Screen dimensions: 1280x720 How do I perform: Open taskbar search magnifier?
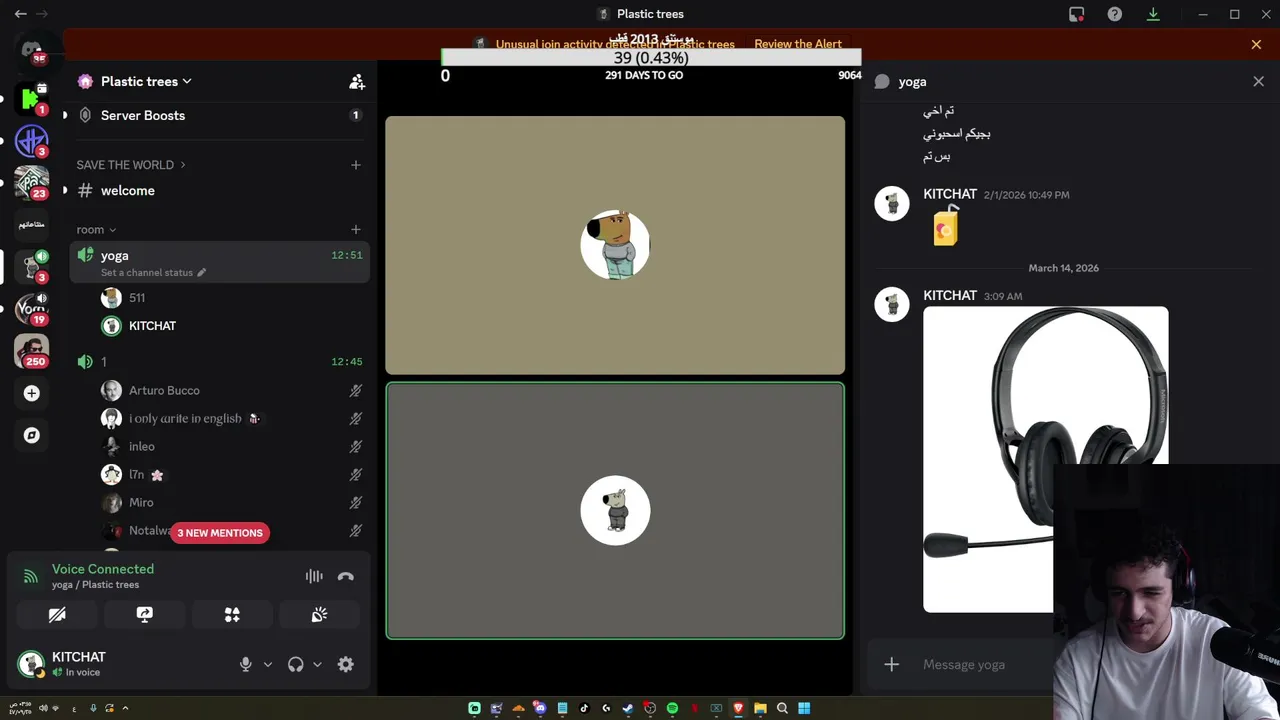click(x=782, y=708)
